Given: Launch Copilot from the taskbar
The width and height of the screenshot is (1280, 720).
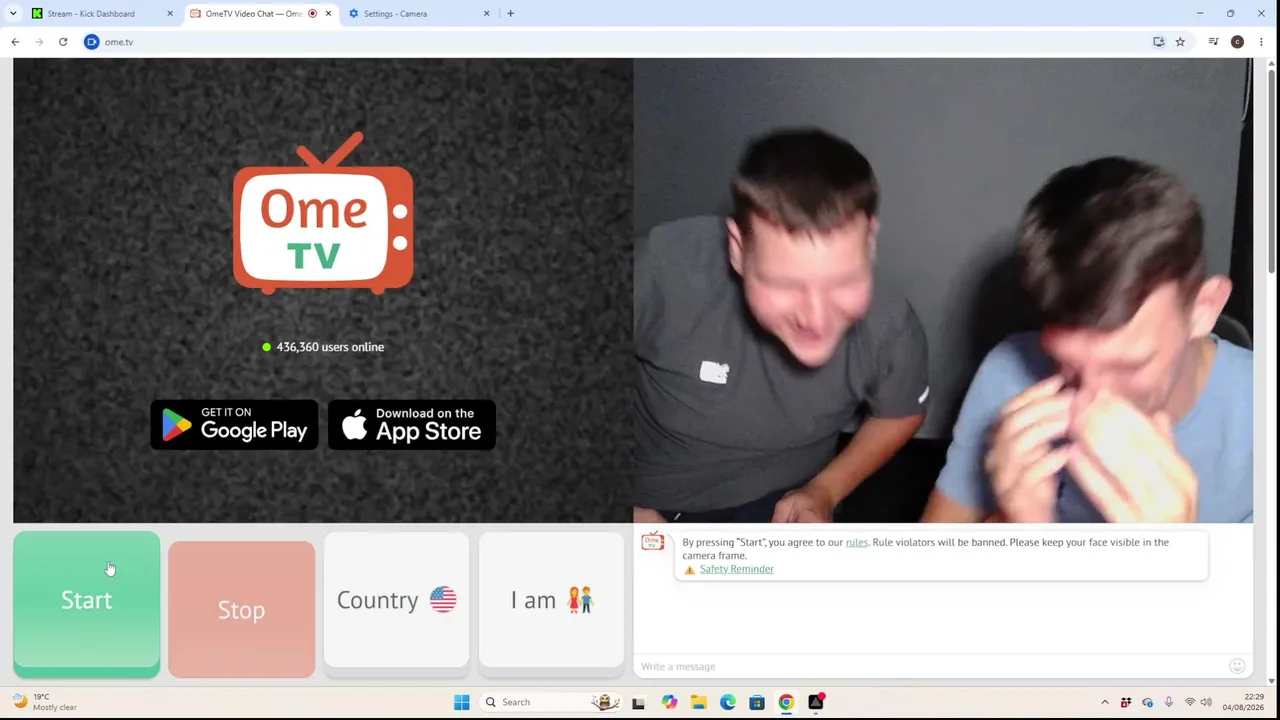Looking at the screenshot, I should [669, 702].
